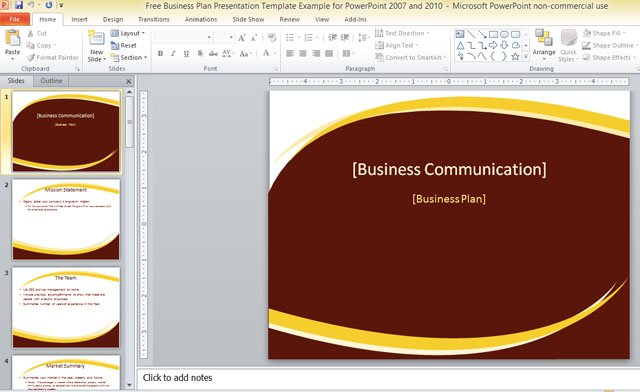Select the Text Box shape

(x=460, y=34)
